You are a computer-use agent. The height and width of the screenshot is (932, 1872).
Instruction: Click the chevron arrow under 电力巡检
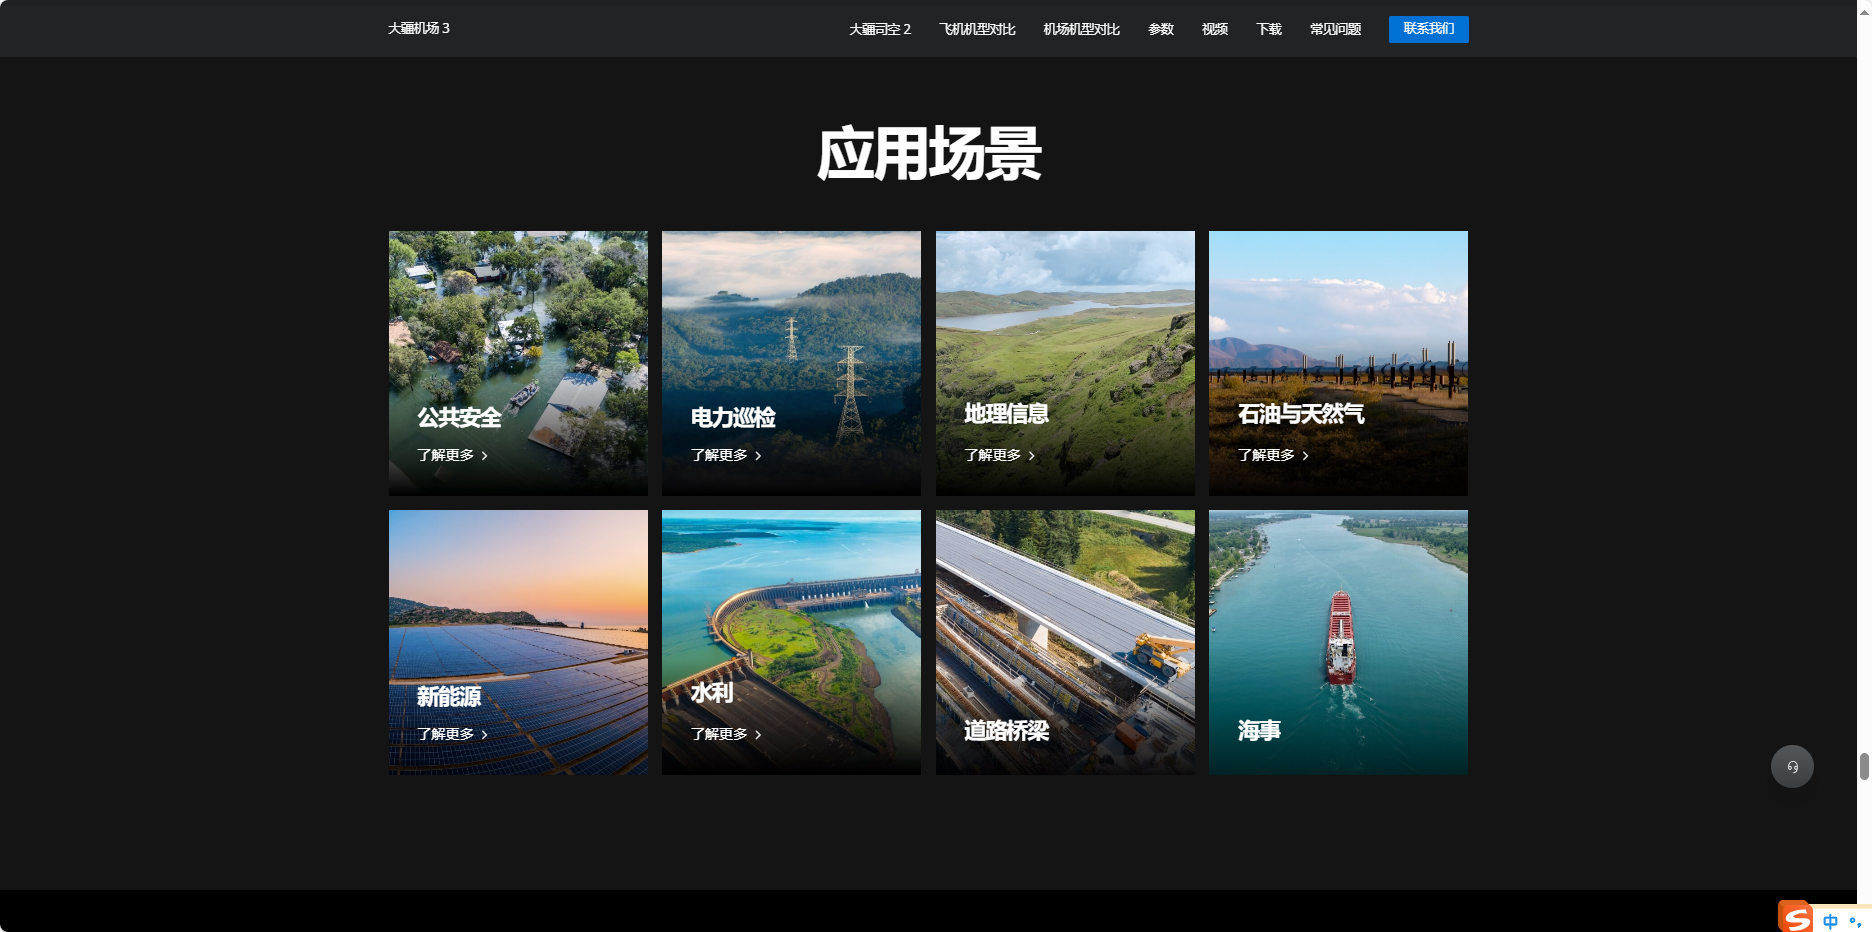[x=758, y=456]
